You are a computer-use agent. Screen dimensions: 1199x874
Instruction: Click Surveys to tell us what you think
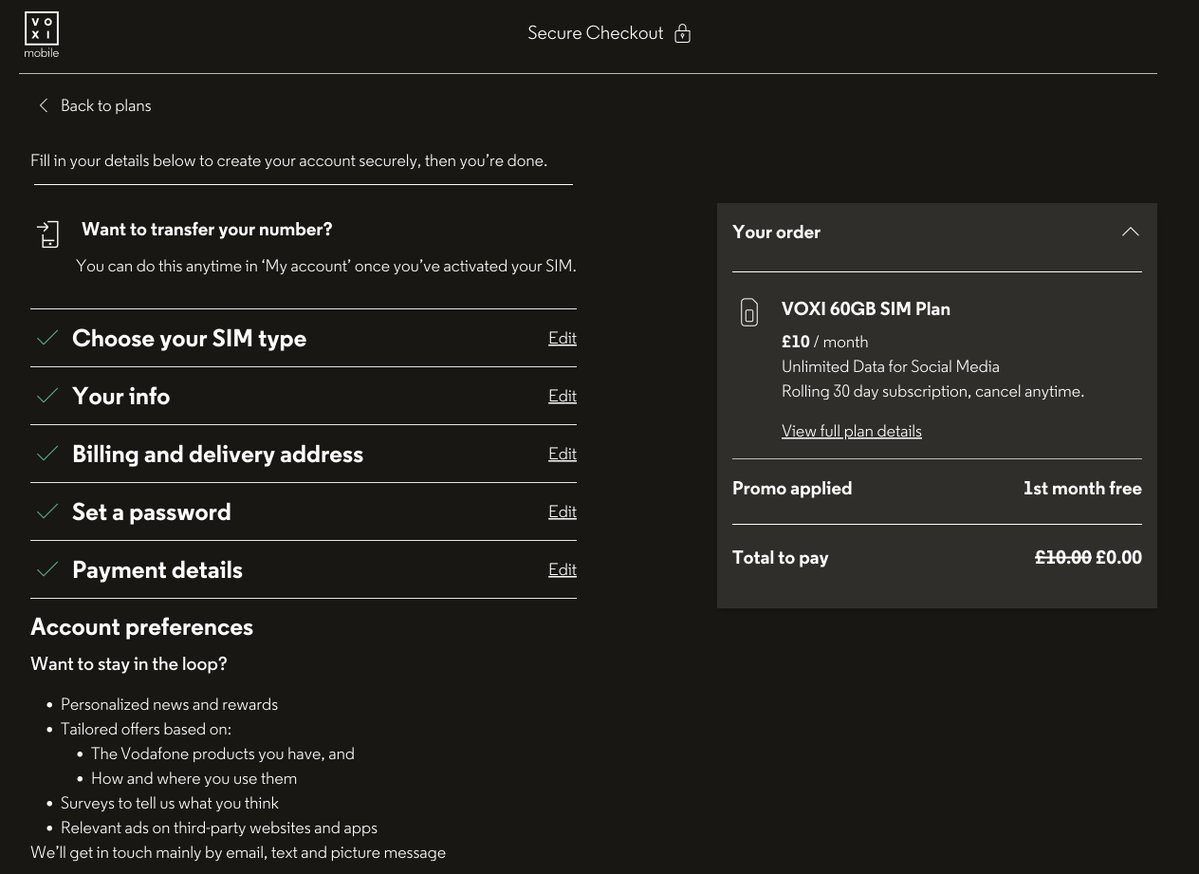pyautogui.click(x=169, y=803)
